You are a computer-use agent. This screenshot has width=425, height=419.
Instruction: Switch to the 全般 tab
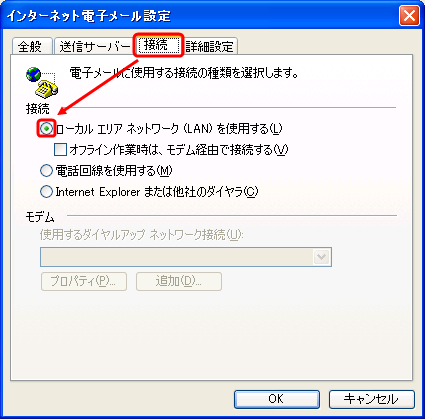[32, 46]
